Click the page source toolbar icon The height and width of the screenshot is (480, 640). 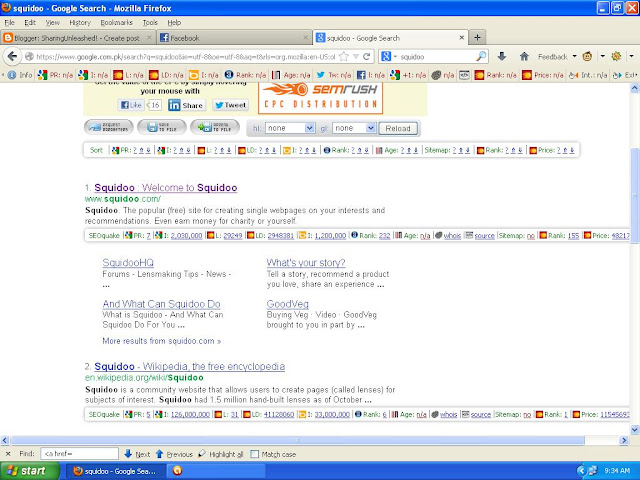coord(464,75)
